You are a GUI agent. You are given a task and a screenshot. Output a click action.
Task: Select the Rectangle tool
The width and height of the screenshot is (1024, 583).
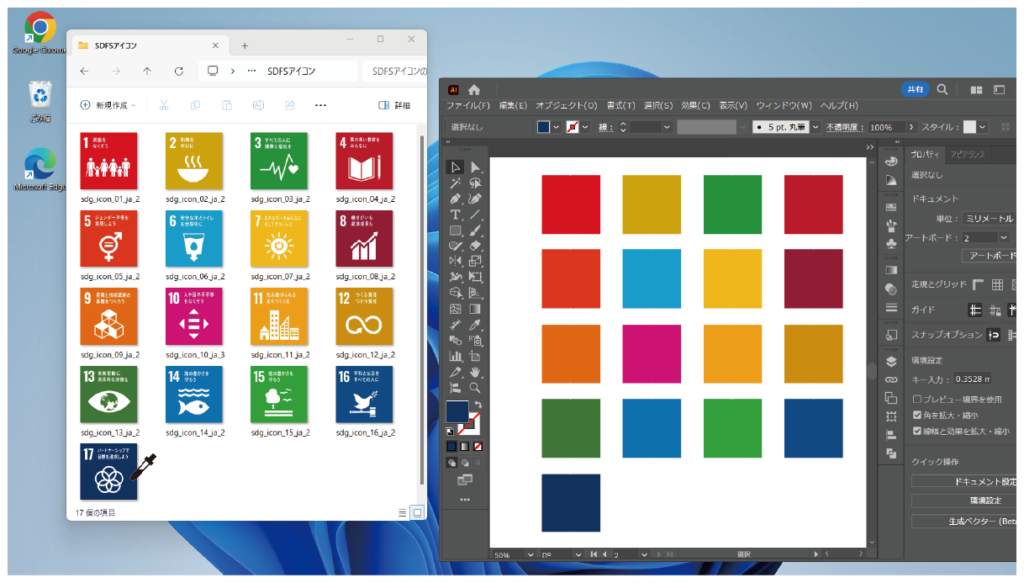pyautogui.click(x=455, y=230)
